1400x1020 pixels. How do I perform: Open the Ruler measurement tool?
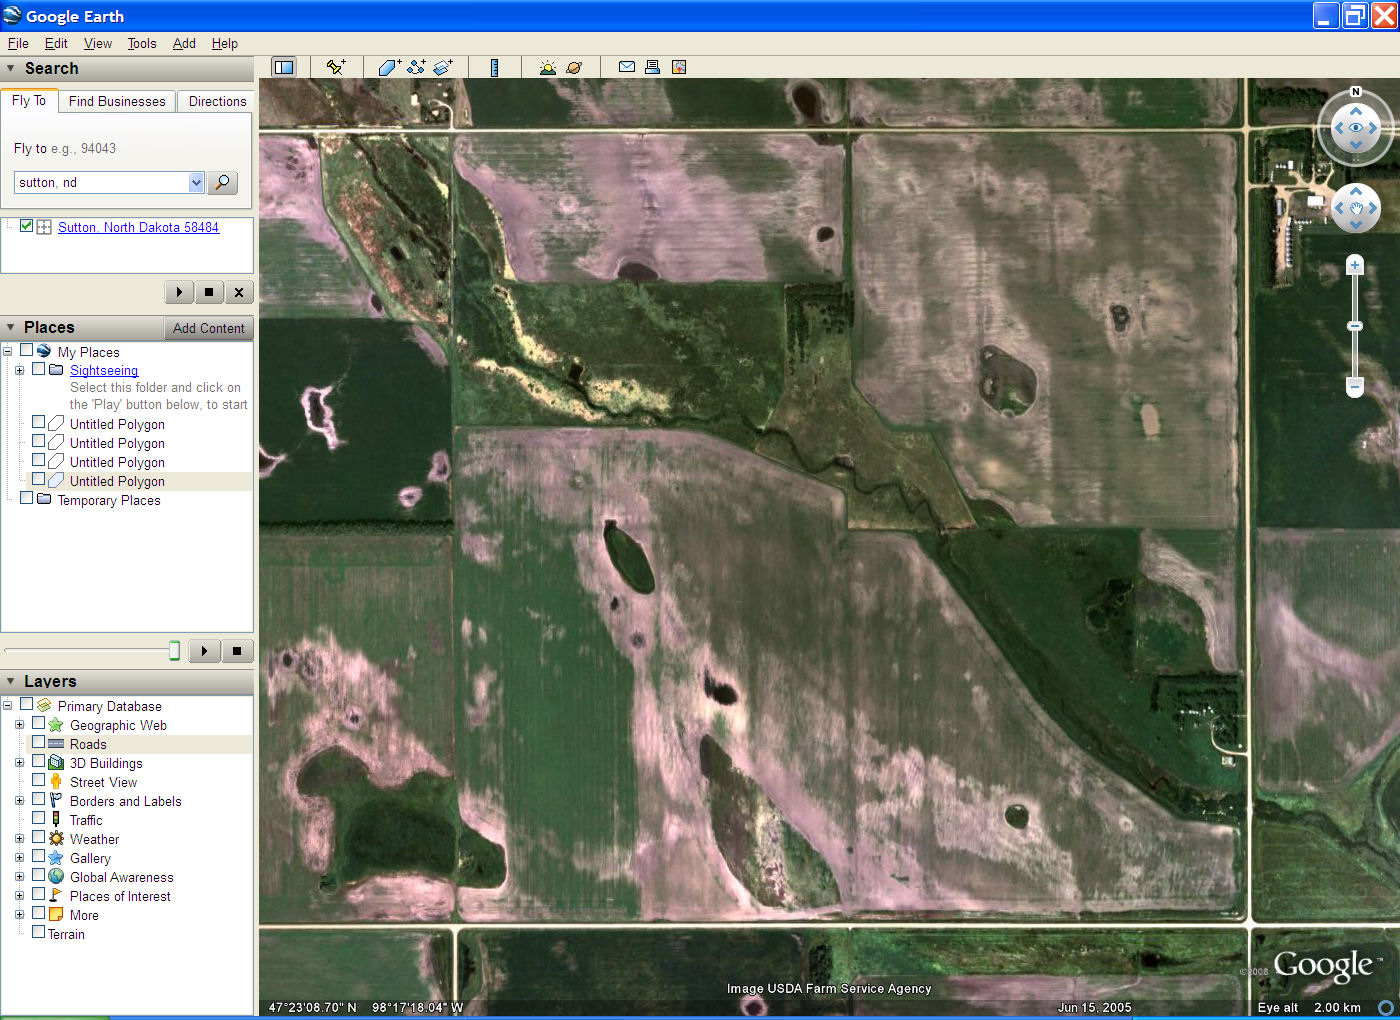494,67
